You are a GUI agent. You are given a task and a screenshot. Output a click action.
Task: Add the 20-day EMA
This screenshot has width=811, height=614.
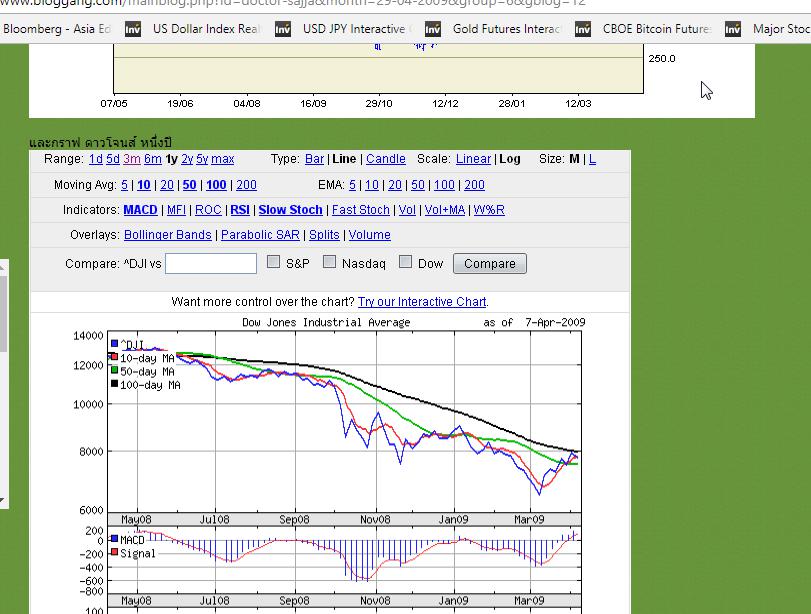[395, 185]
